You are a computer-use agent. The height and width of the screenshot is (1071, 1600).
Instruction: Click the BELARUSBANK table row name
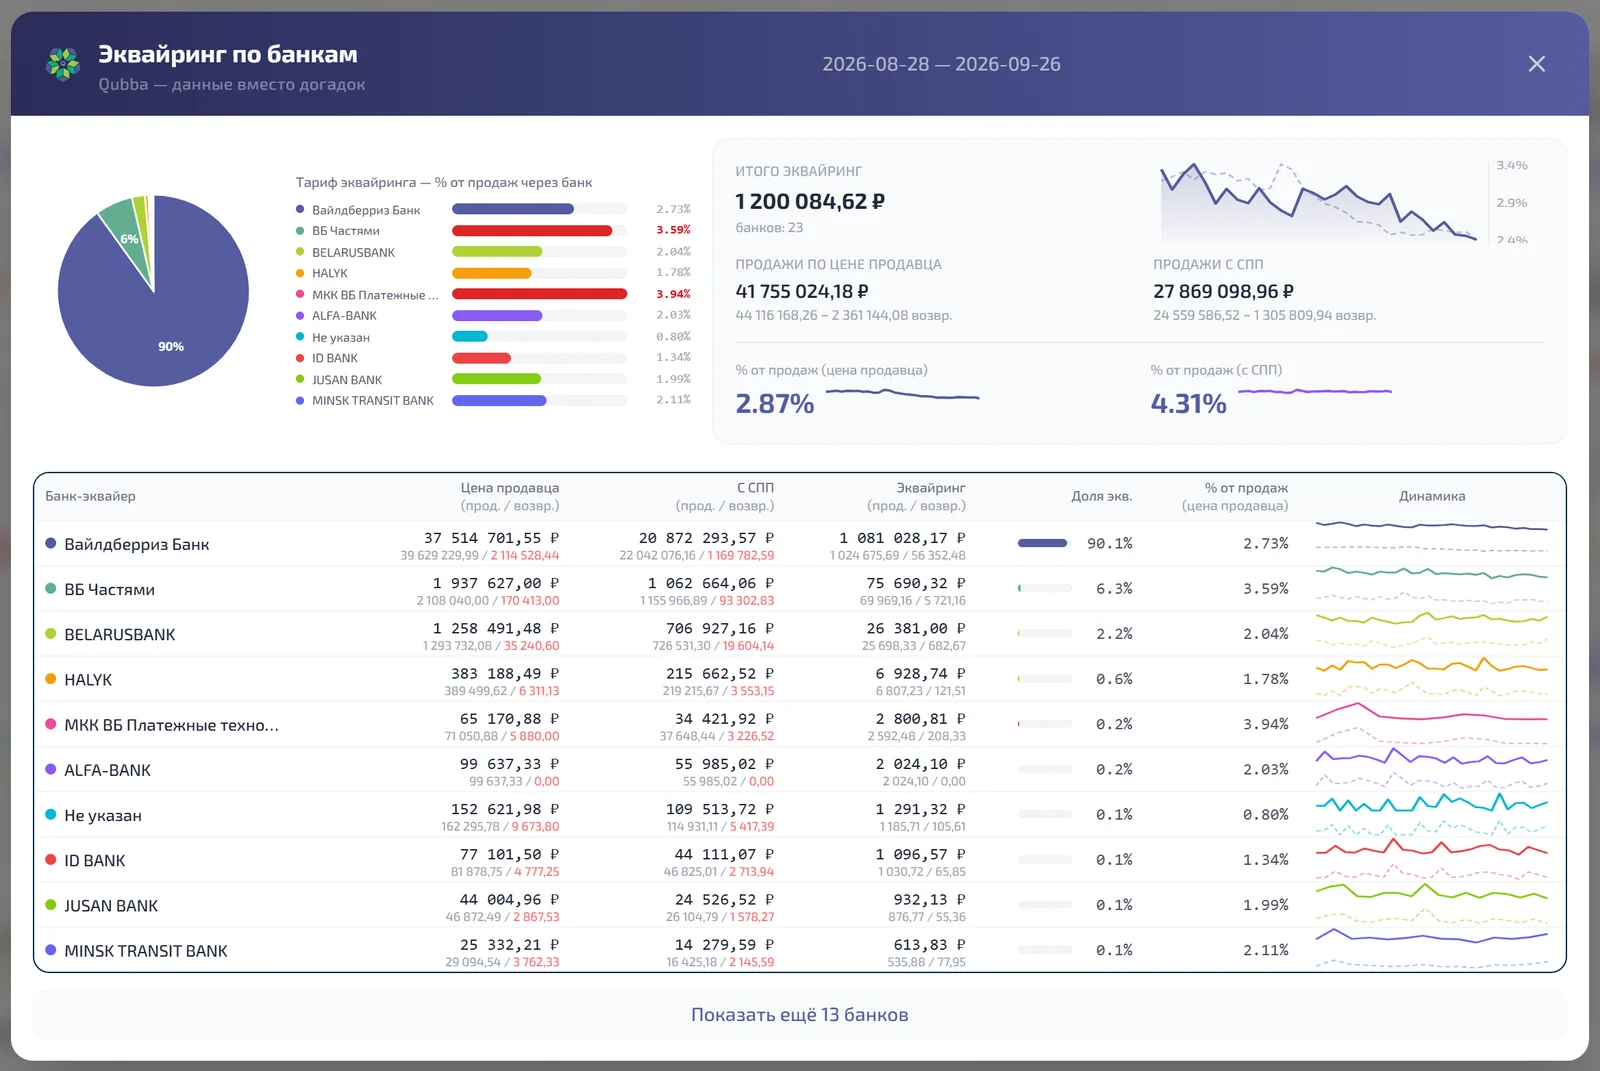pos(120,634)
